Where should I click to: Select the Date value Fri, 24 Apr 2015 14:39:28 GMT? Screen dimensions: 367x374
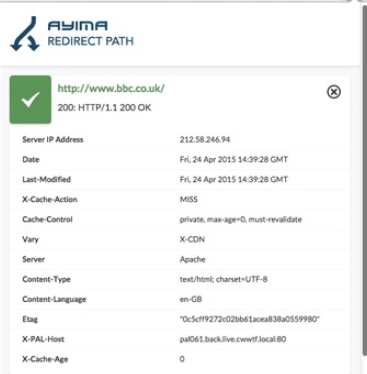pos(234,159)
